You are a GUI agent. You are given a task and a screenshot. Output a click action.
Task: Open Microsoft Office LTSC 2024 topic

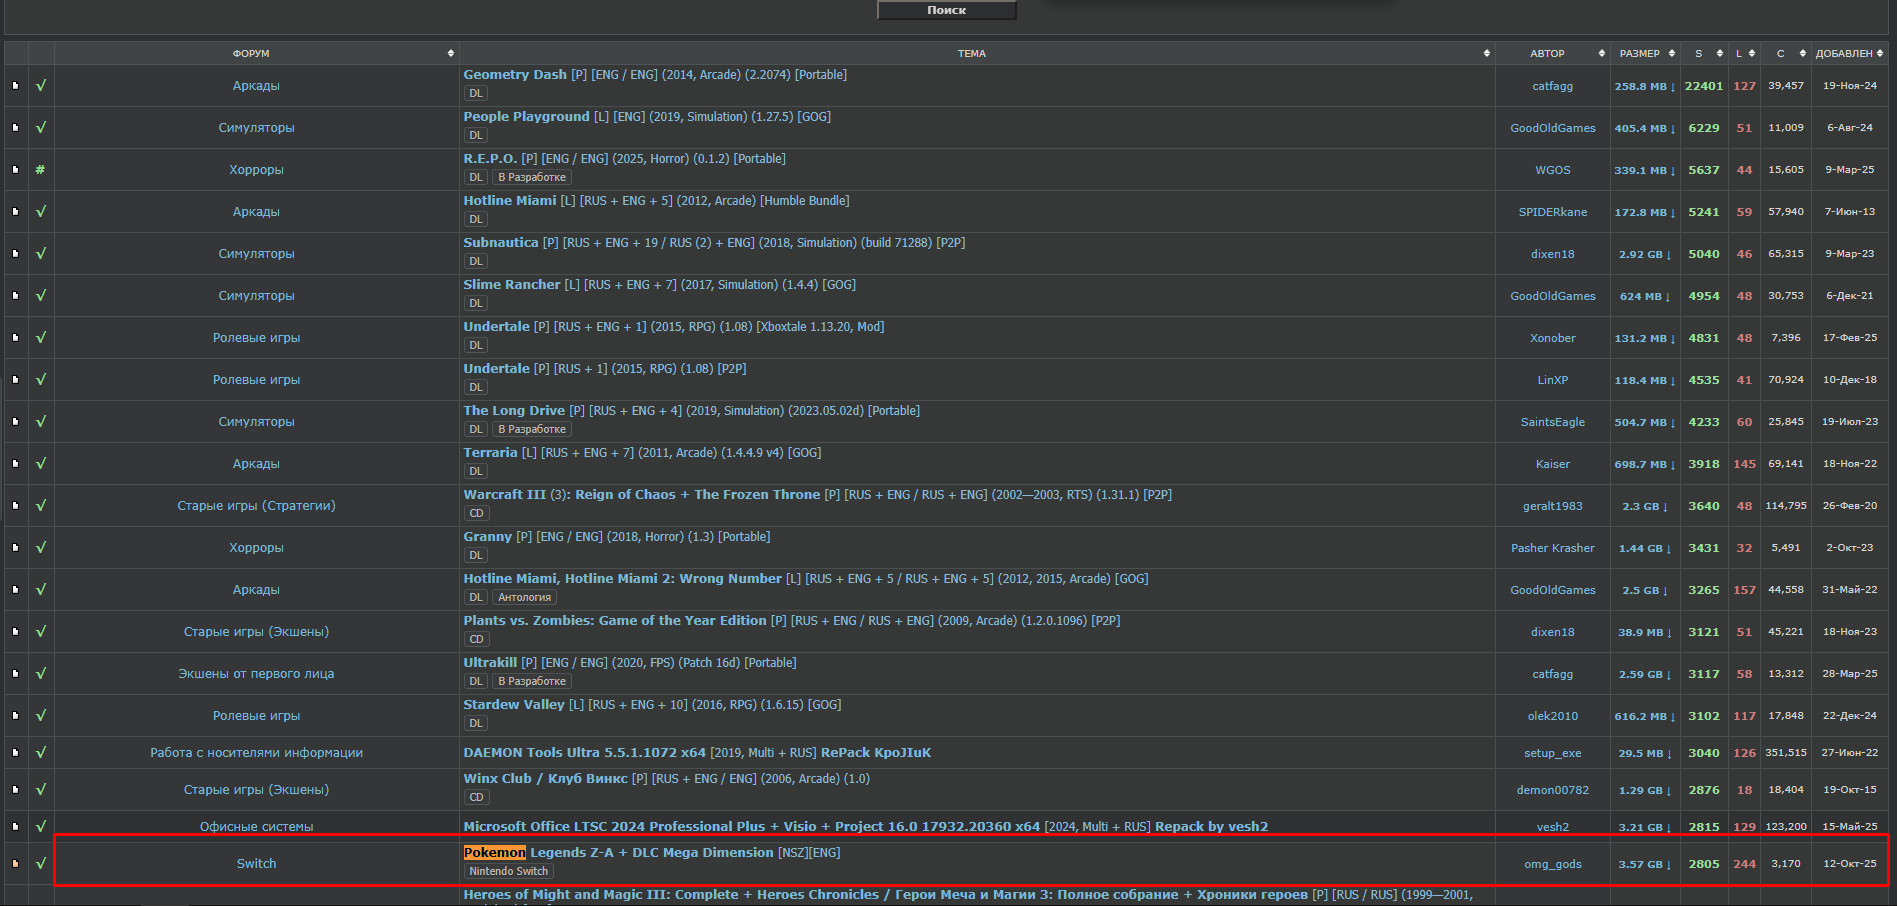click(x=865, y=827)
